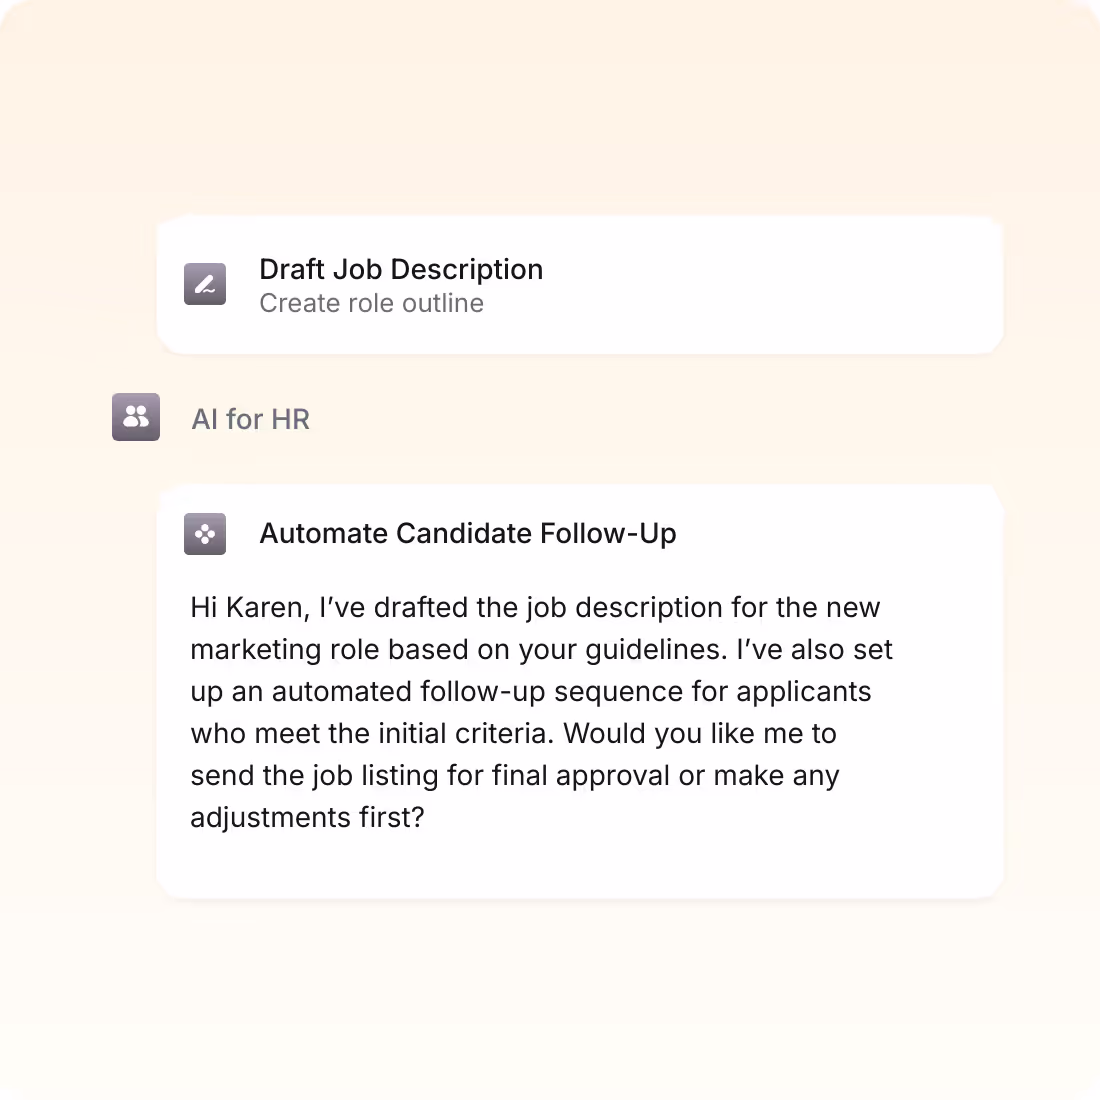The height and width of the screenshot is (1100, 1100).
Task: Open the Draft Job Description title
Action: (x=401, y=269)
